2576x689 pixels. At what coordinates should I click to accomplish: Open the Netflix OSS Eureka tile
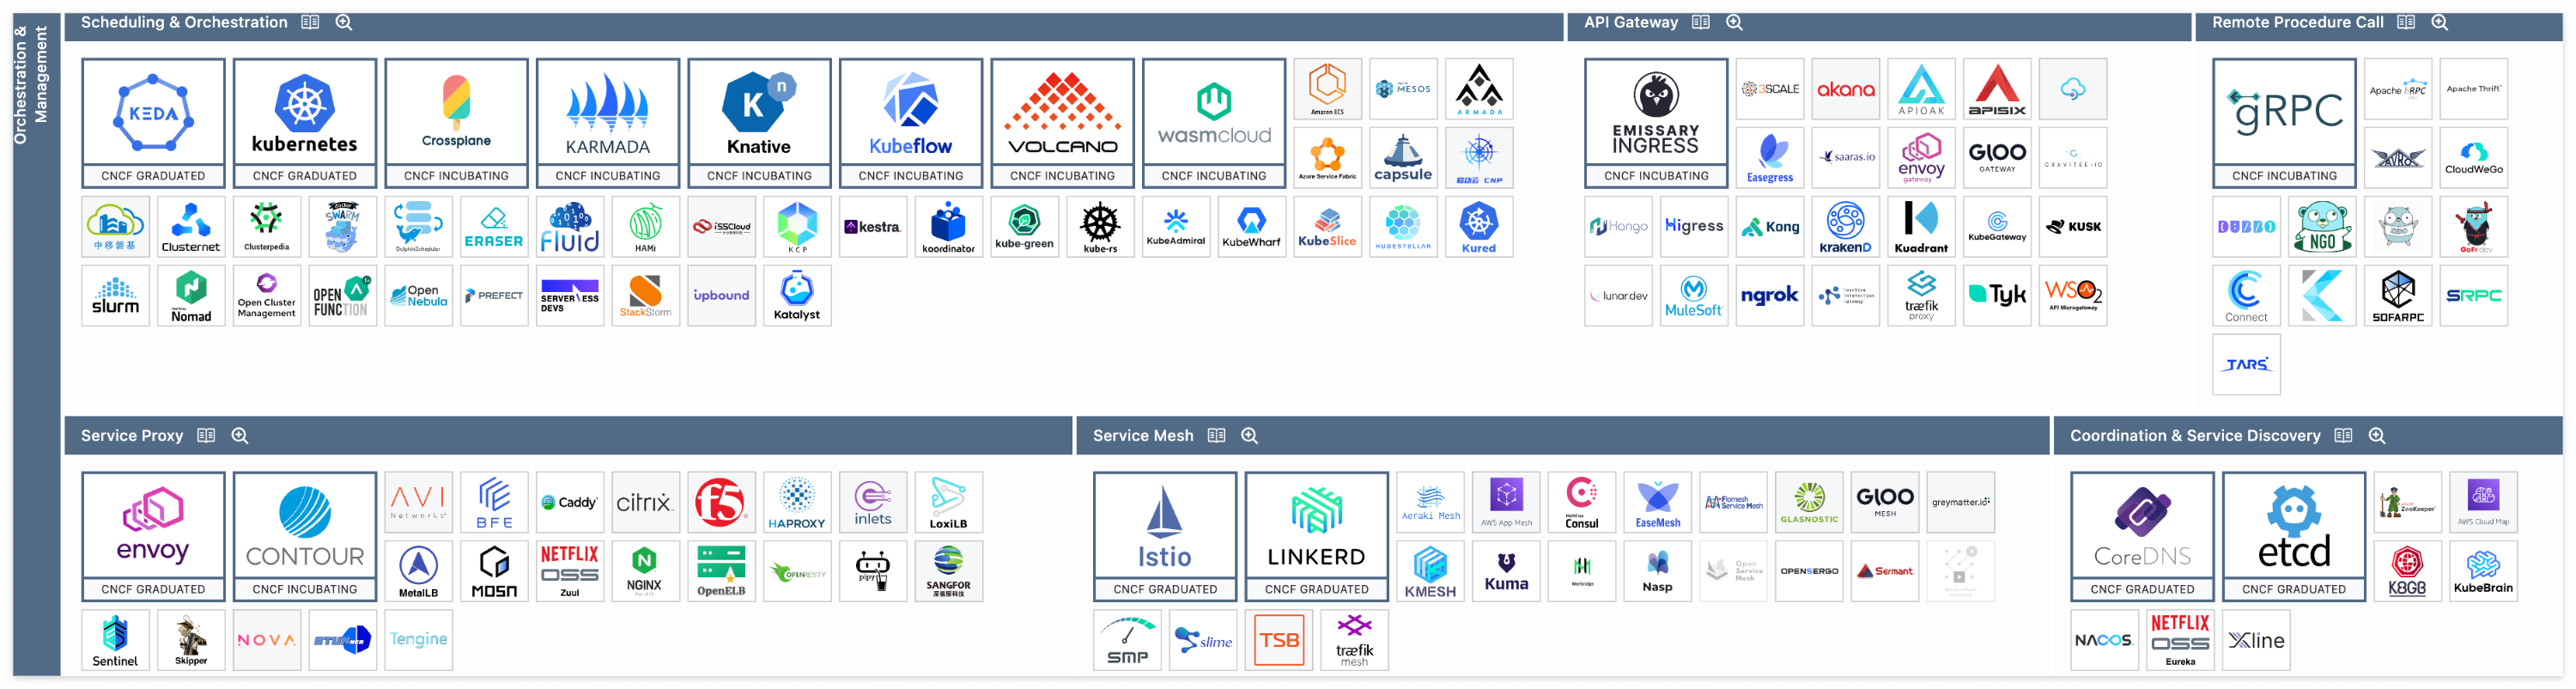tap(2180, 641)
